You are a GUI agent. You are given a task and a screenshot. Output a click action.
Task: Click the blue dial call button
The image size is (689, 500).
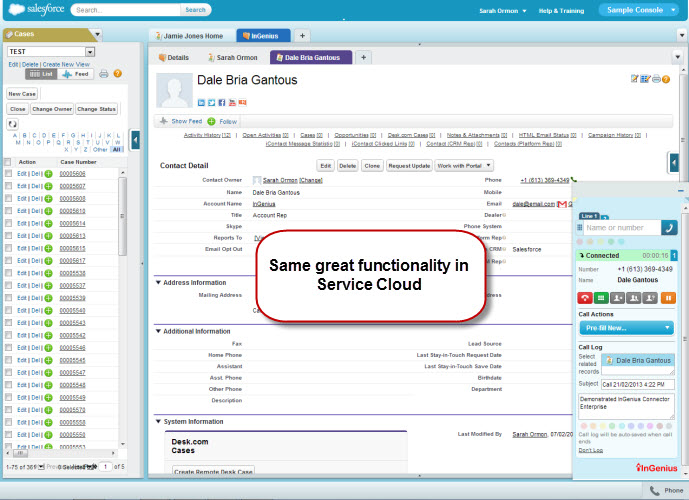tap(669, 228)
